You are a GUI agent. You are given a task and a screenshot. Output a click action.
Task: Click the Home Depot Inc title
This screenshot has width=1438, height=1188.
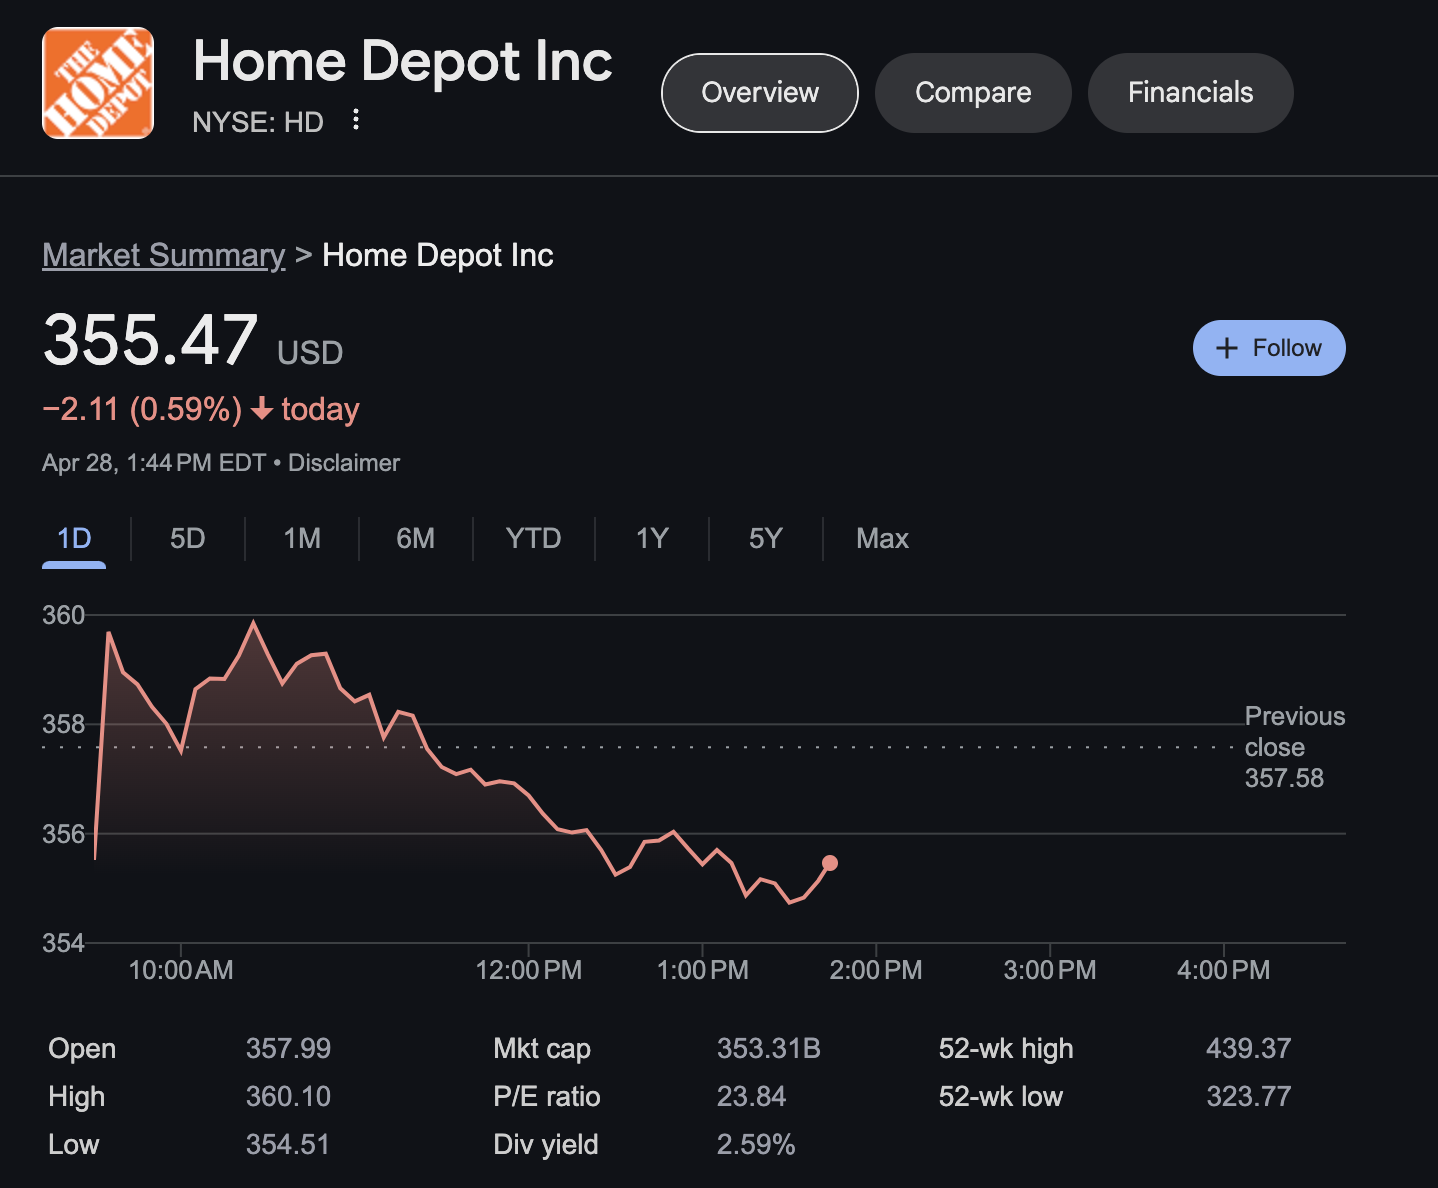pyautogui.click(x=403, y=61)
